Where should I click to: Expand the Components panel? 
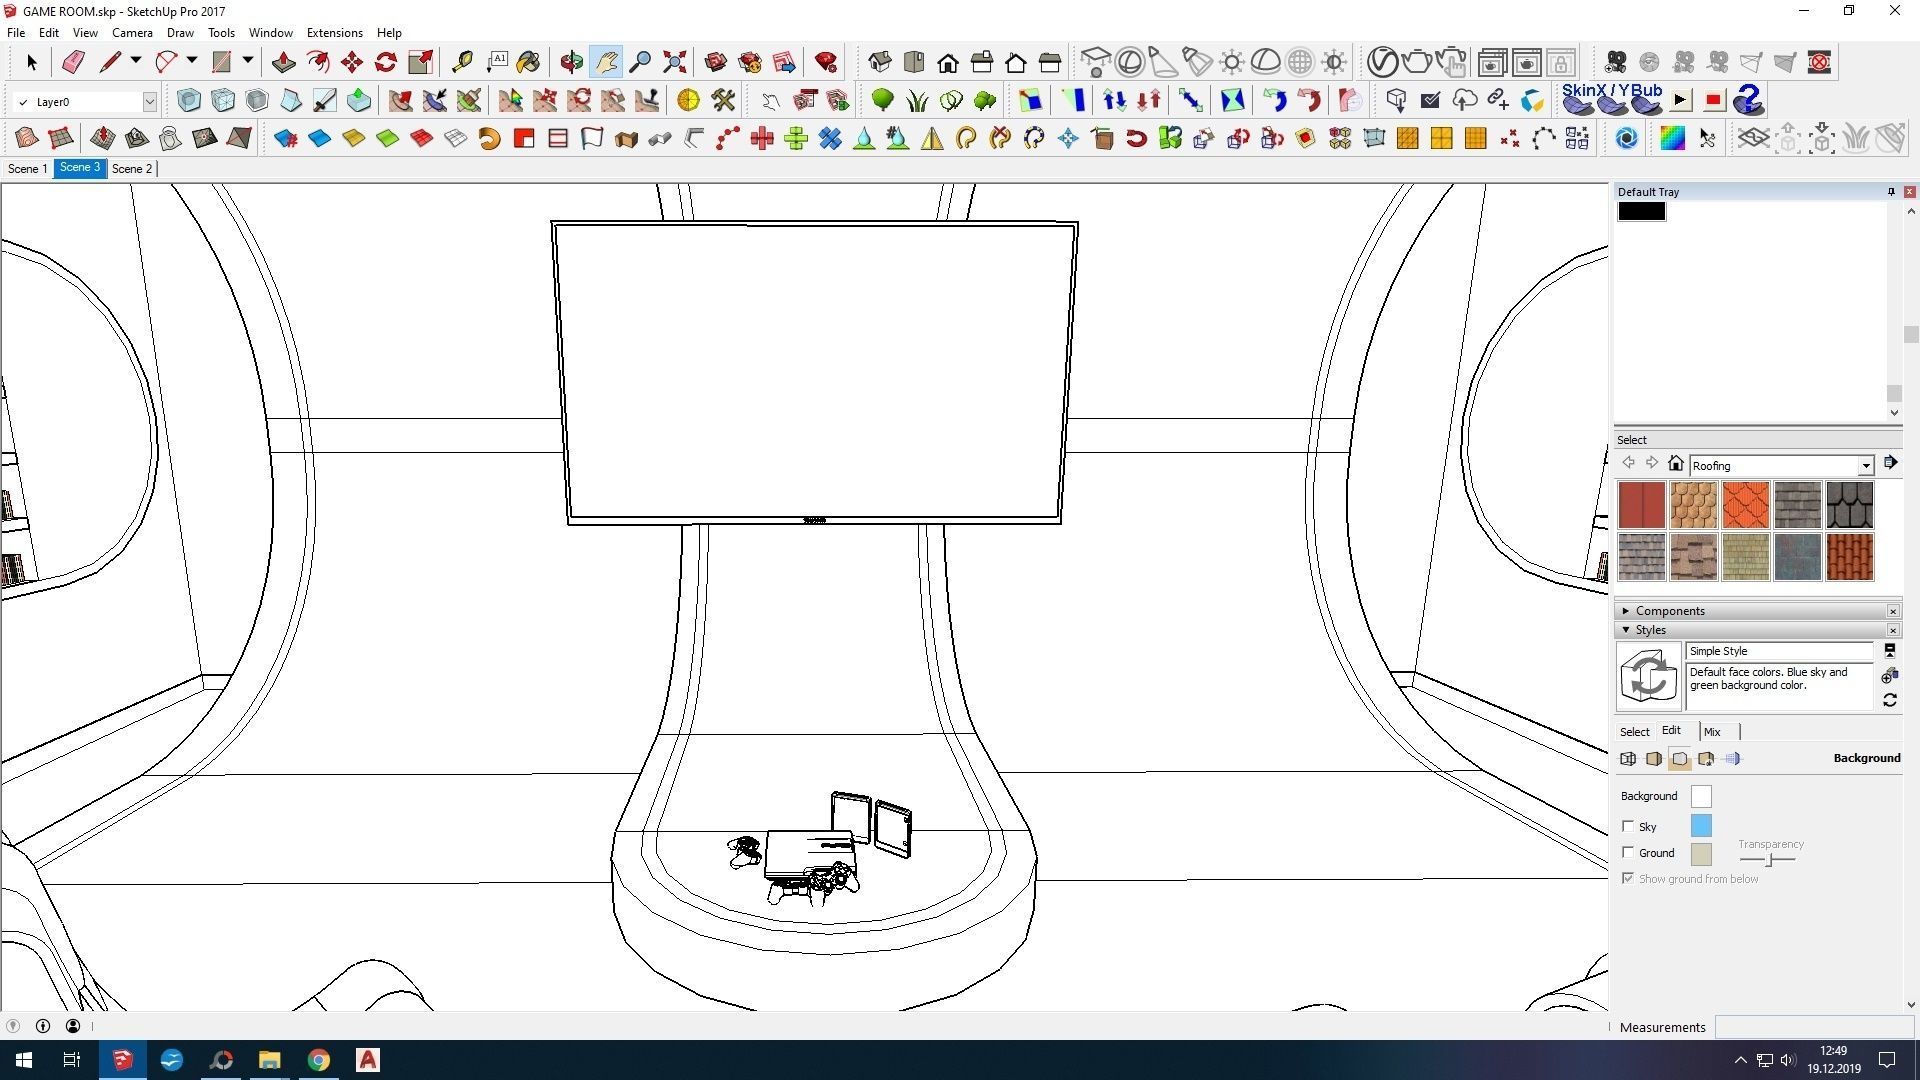(1626, 611)
